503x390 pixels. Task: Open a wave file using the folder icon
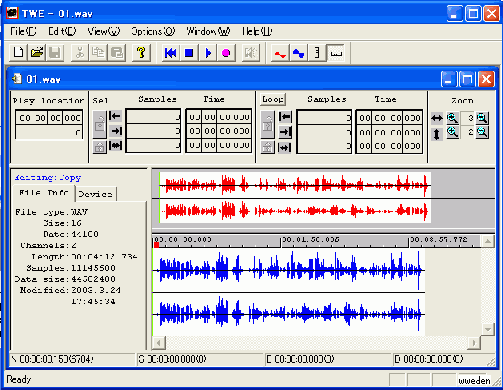pyautogui.click(x=37, y=53)
